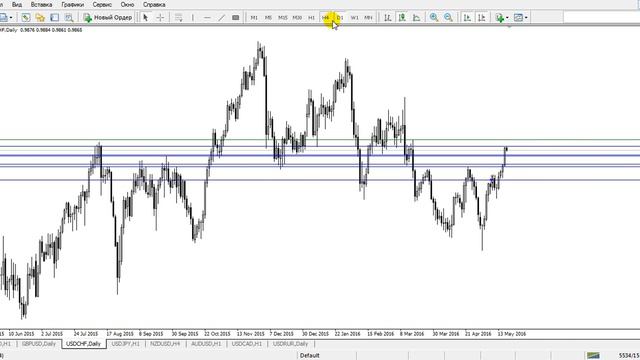
Task: Expand the new chart dropdown arrow
Action: point(11,18)
